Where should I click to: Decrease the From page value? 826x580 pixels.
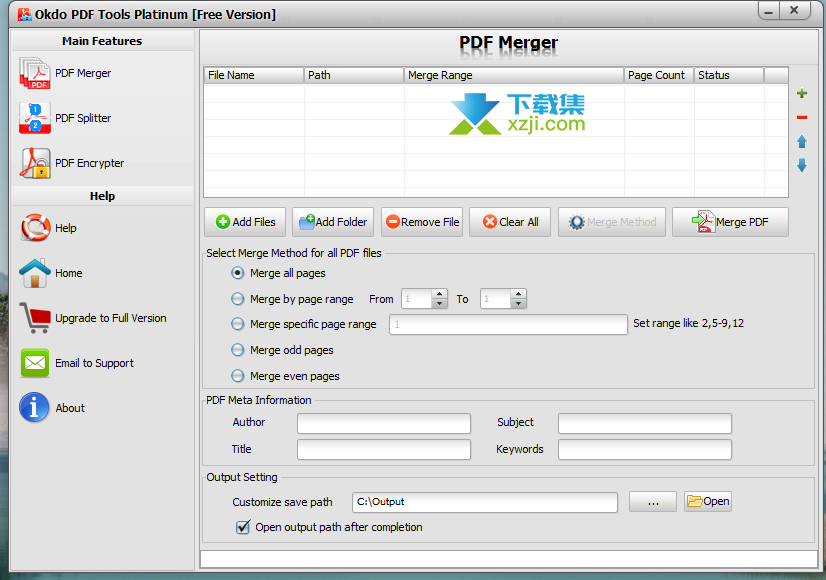pyautogui.click(x=439, y=303)
